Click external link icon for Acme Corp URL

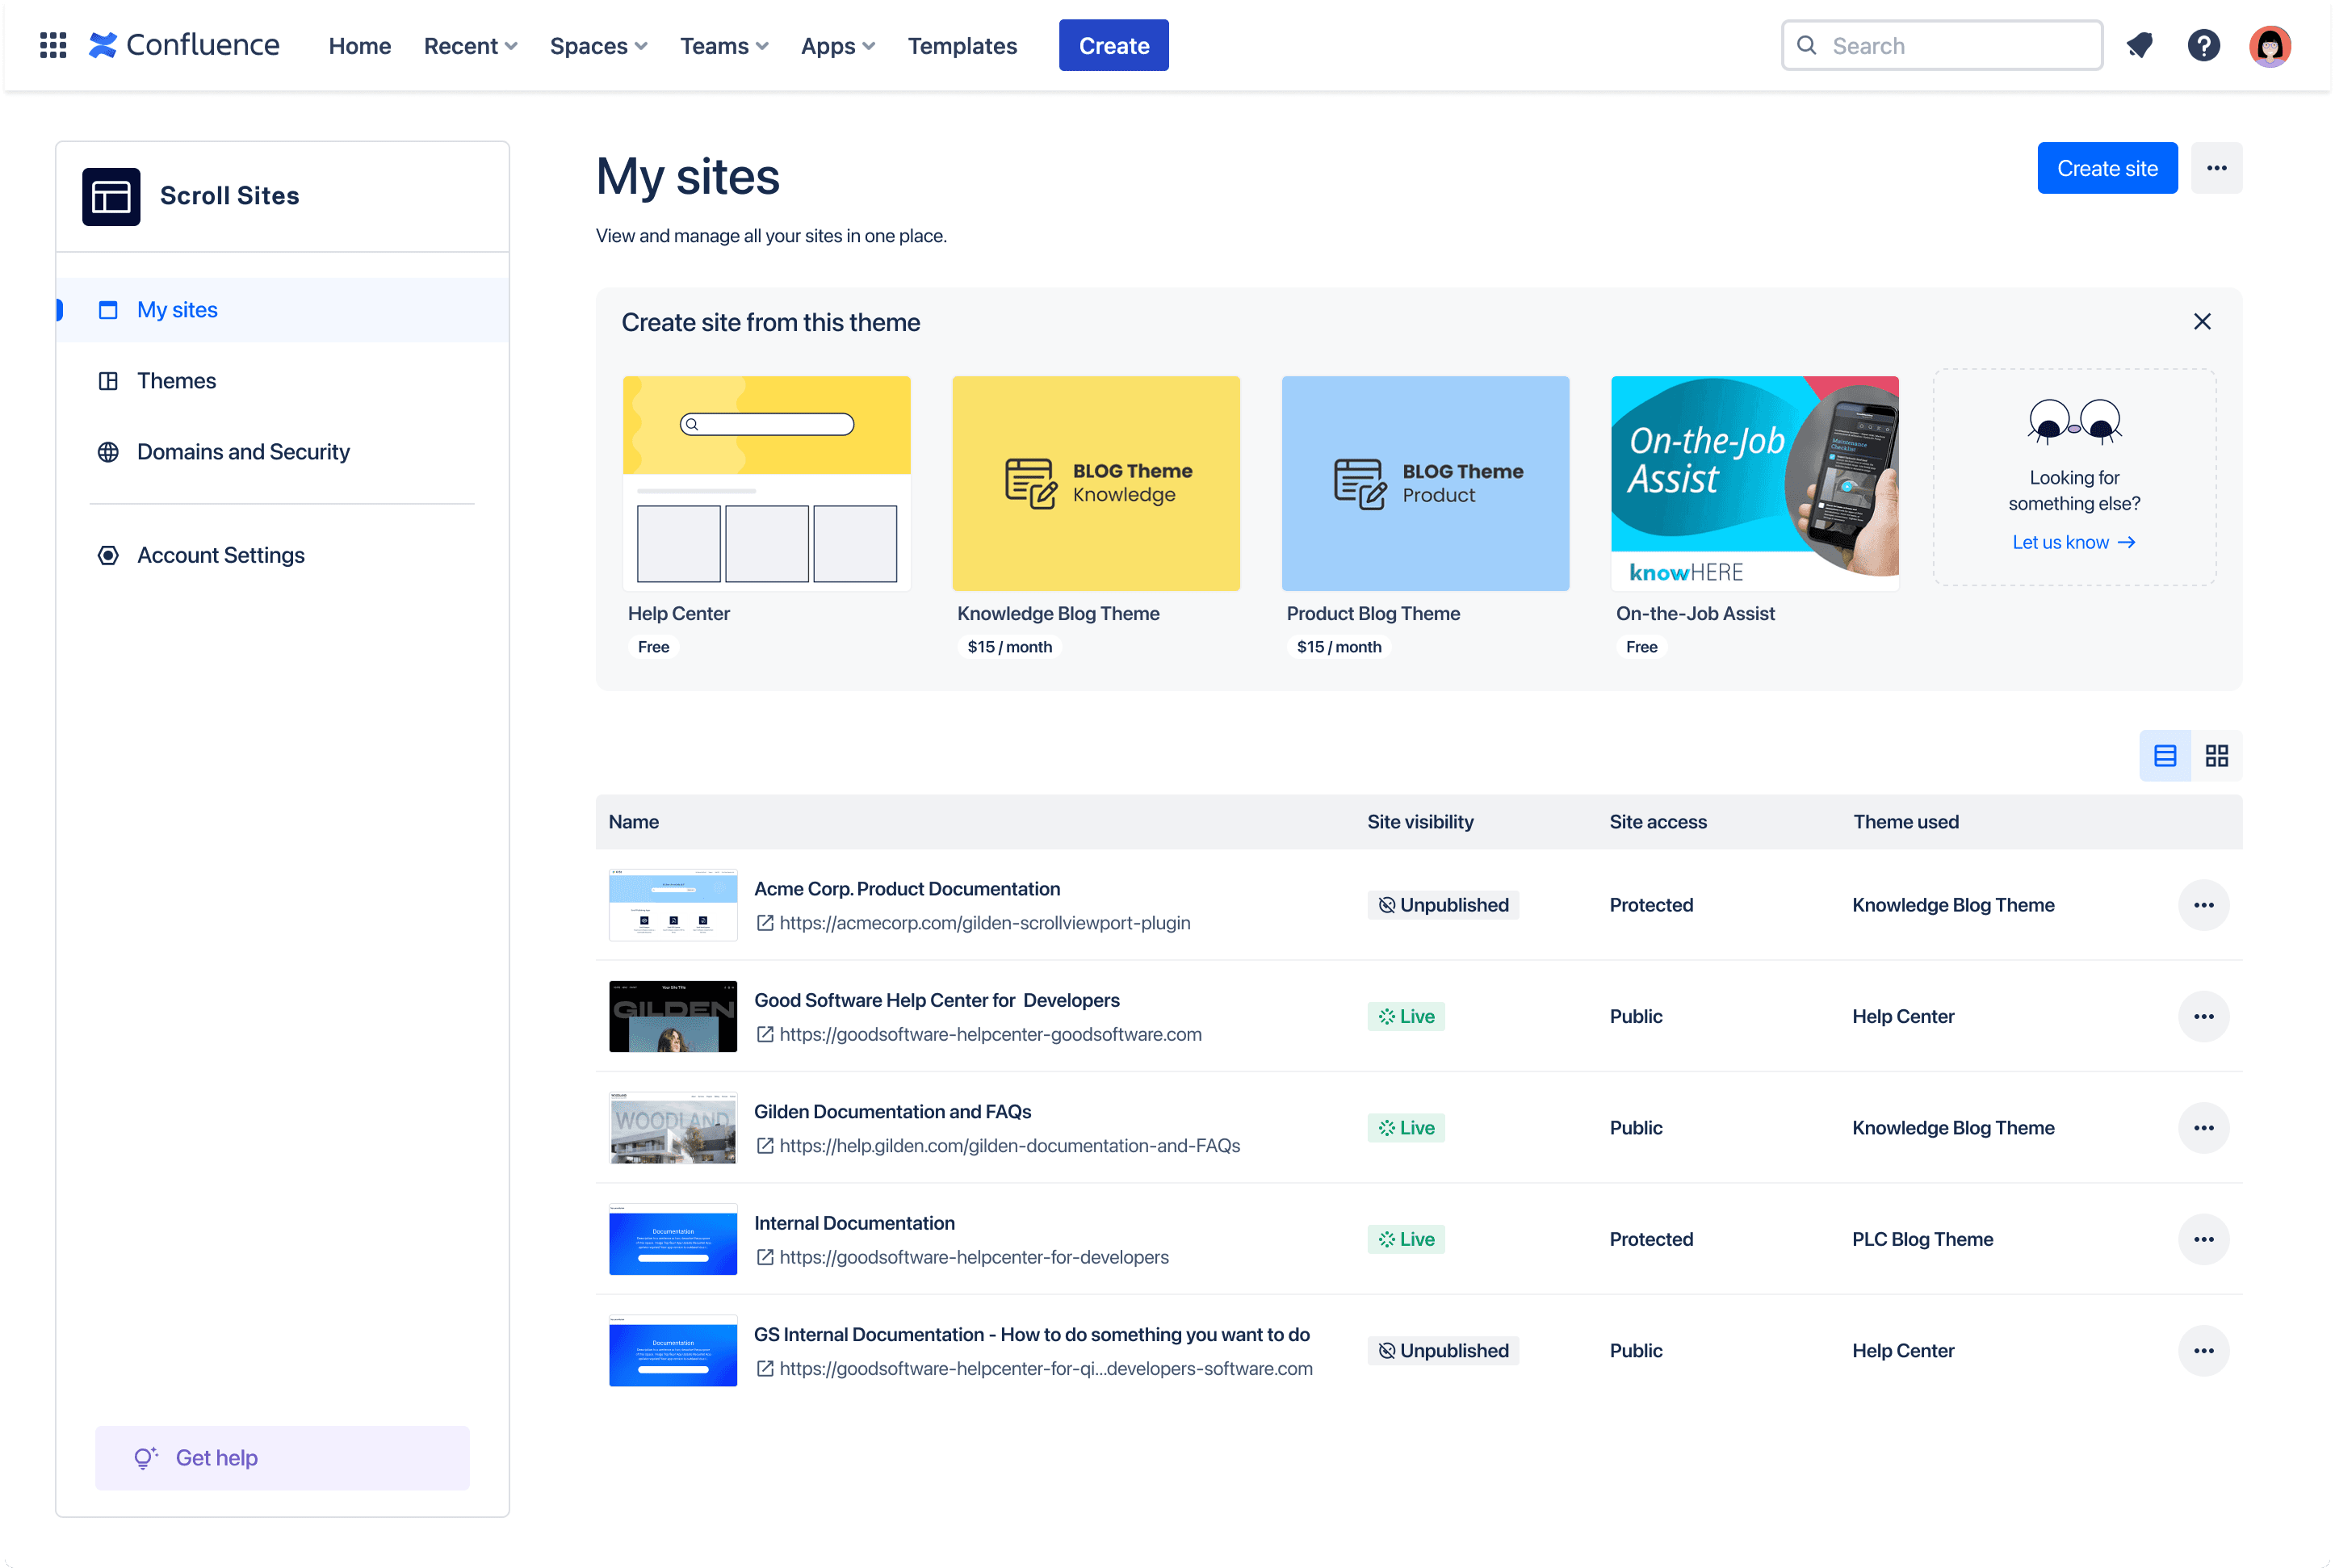764,923
